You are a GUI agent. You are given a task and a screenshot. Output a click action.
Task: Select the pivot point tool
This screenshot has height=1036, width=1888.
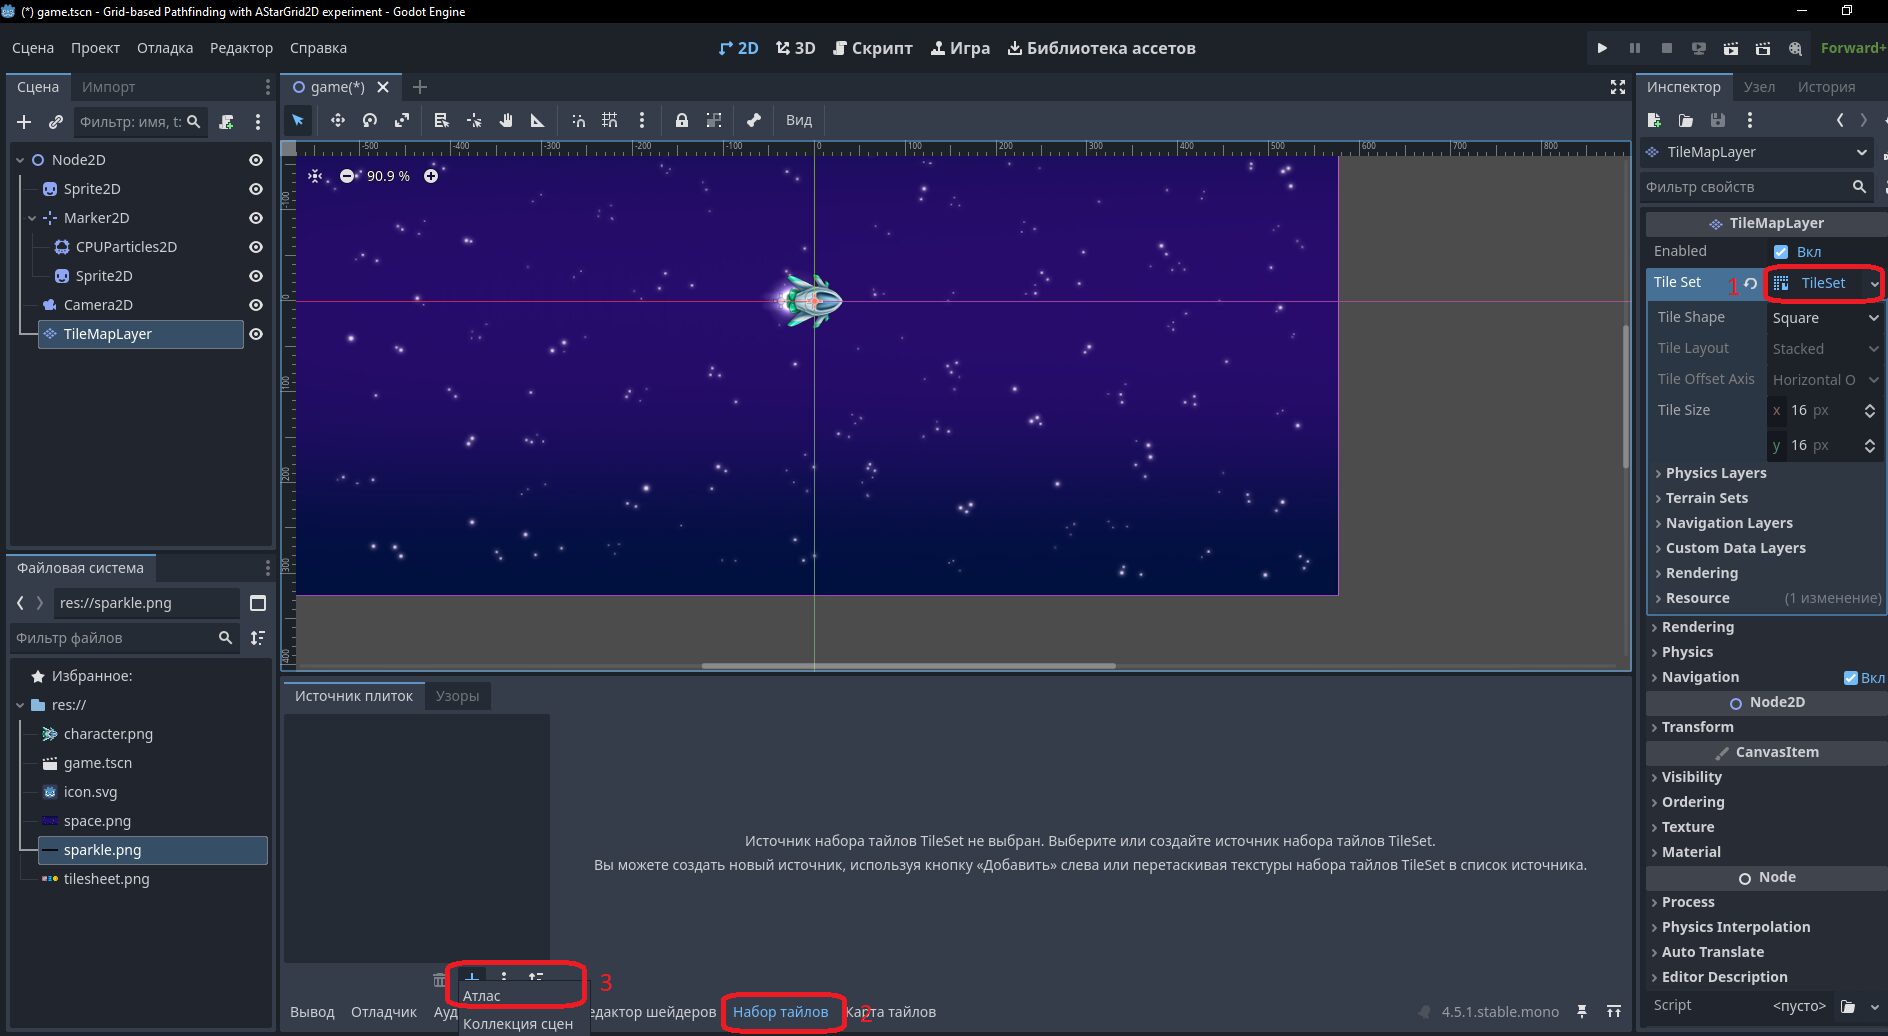pos(474,120)
